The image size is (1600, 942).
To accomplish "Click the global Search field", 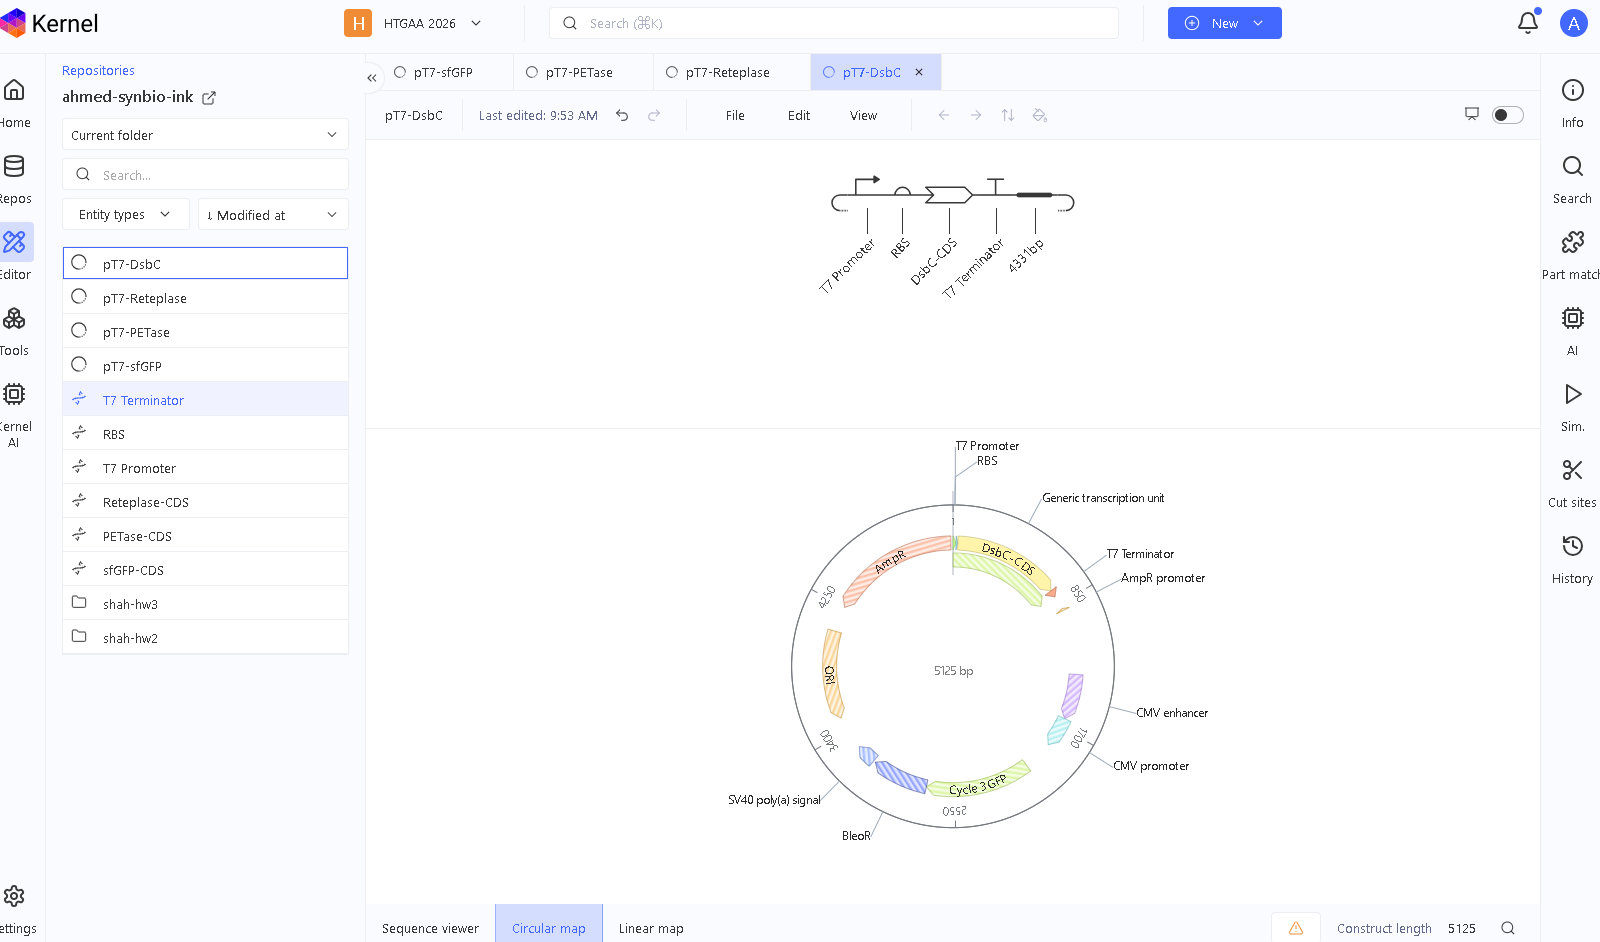I will pos(833,23).
